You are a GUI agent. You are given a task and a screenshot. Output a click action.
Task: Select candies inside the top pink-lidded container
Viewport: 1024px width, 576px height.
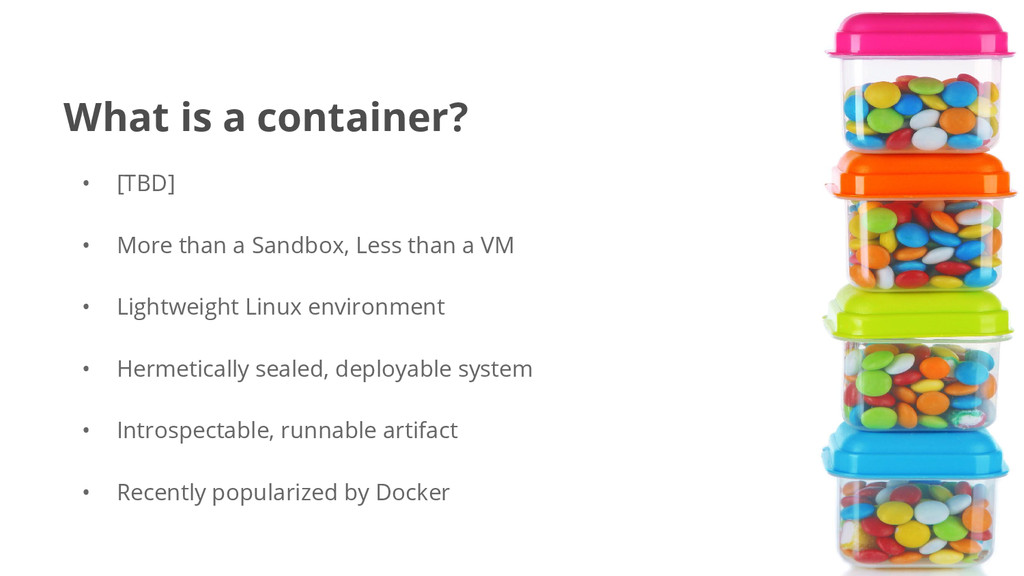click(x=921, y=112)
